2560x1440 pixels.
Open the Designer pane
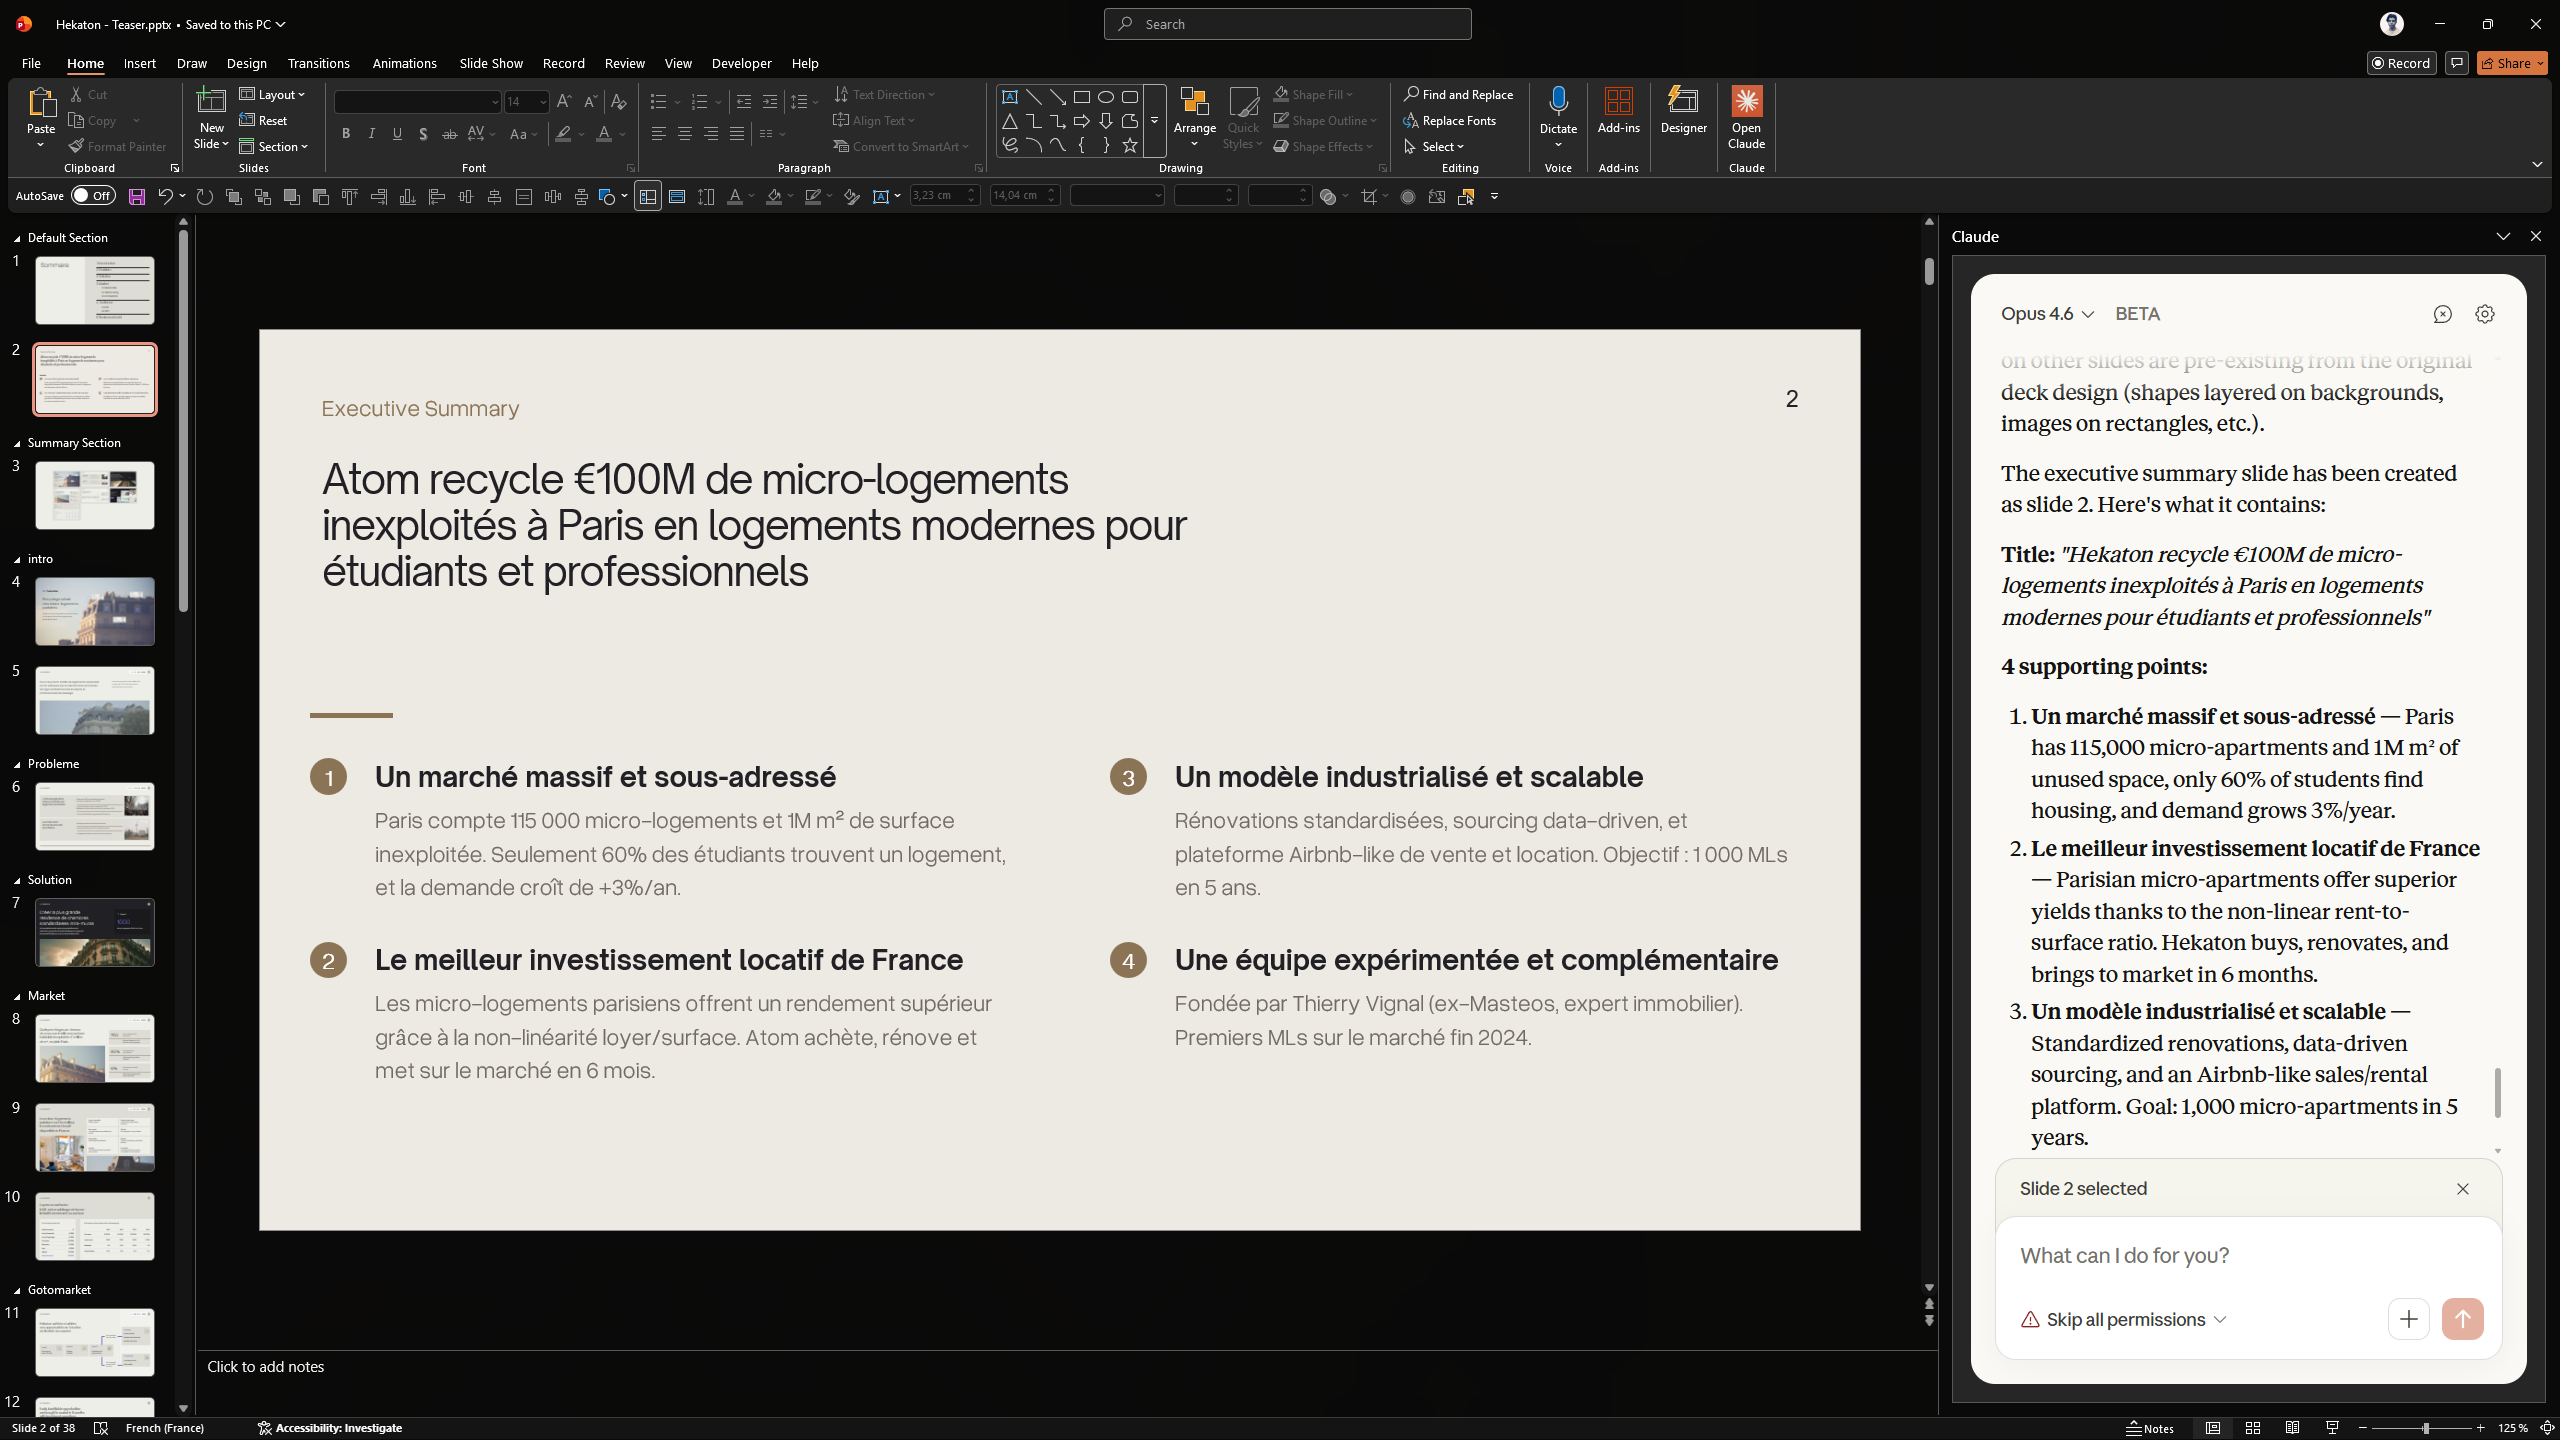point(1683,110)
